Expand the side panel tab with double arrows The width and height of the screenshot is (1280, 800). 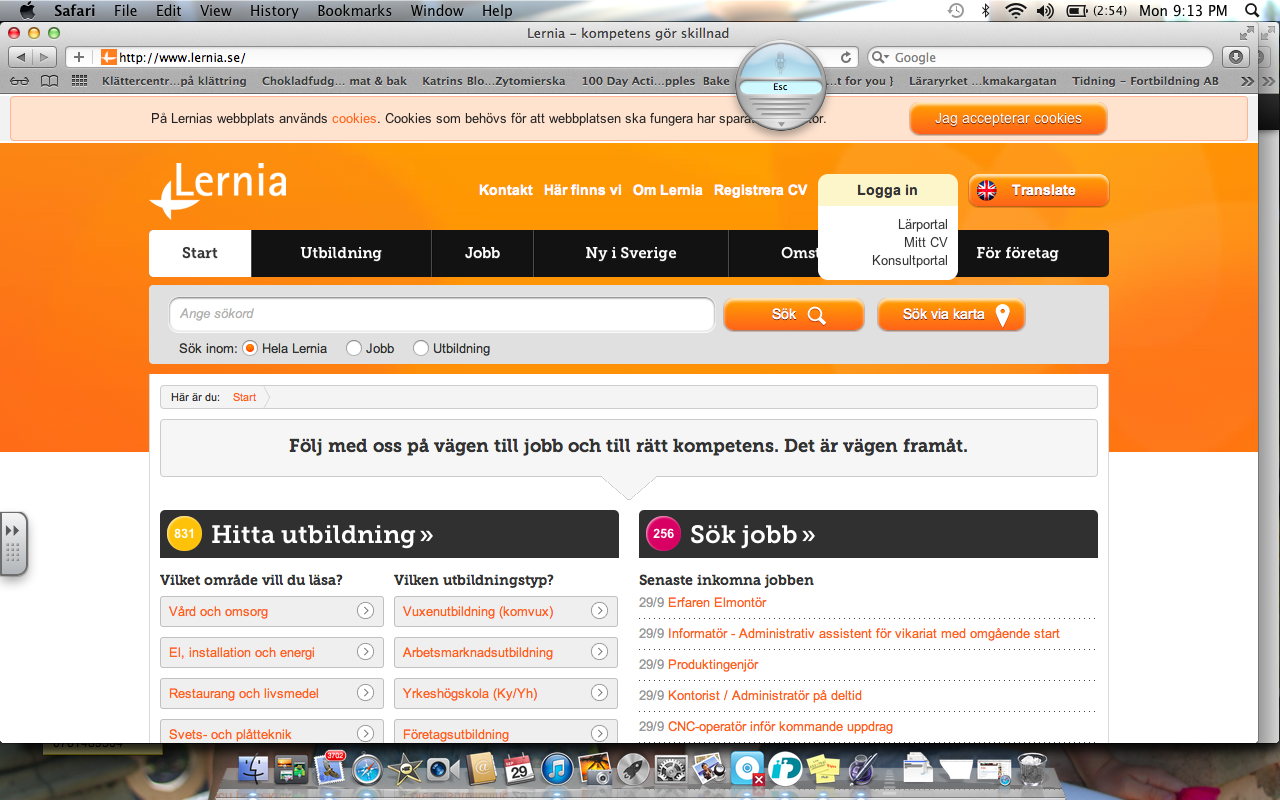click(x=13, y=543)
